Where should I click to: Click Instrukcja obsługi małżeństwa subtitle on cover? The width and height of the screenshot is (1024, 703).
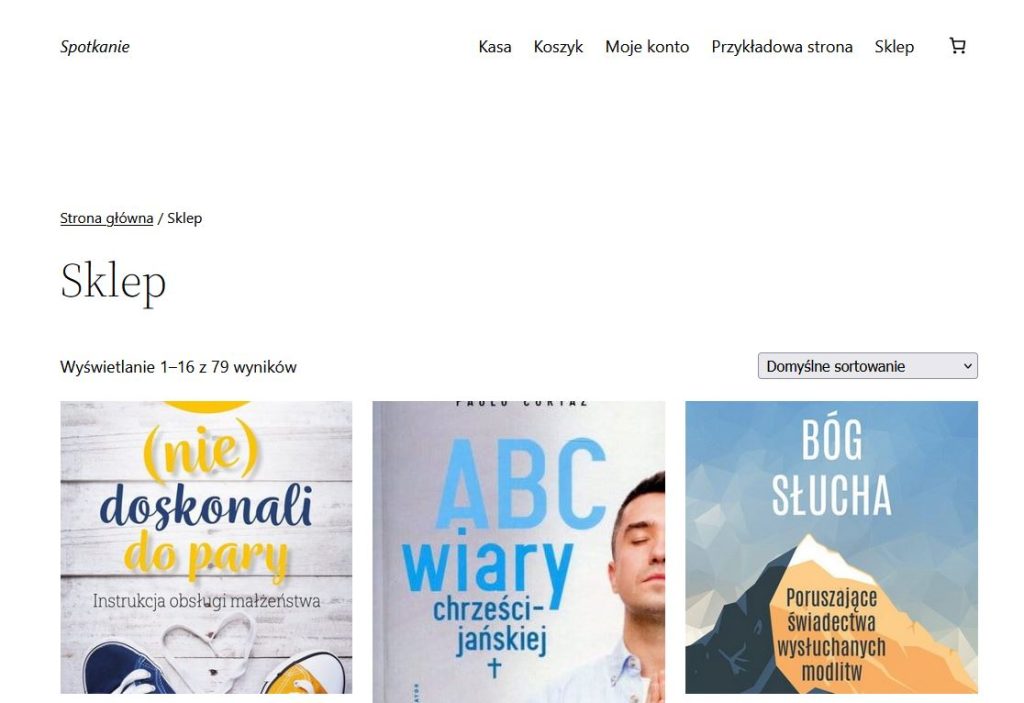click(206, 601)
